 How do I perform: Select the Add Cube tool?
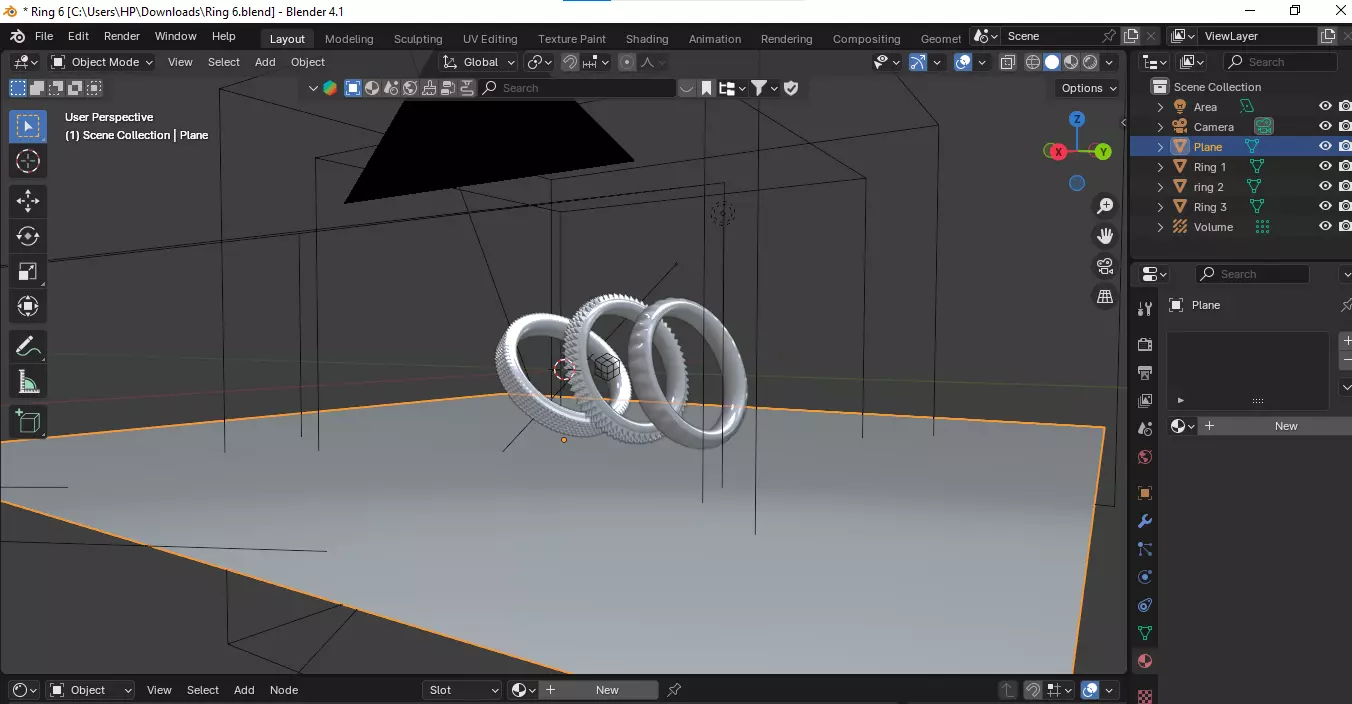pyautogui.click(x=28, y=422)
